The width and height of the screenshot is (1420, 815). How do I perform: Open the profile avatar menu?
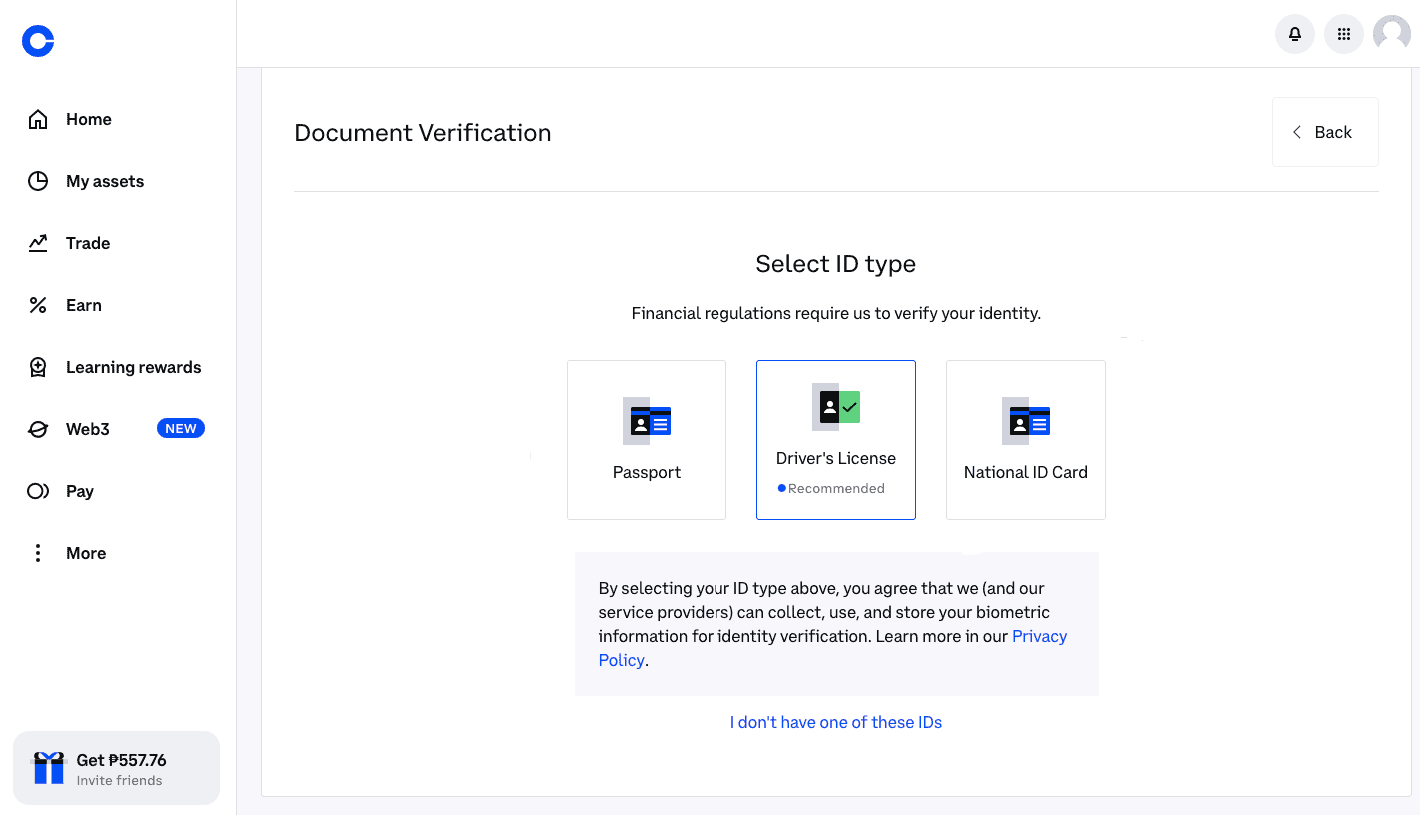[1391, 33]
